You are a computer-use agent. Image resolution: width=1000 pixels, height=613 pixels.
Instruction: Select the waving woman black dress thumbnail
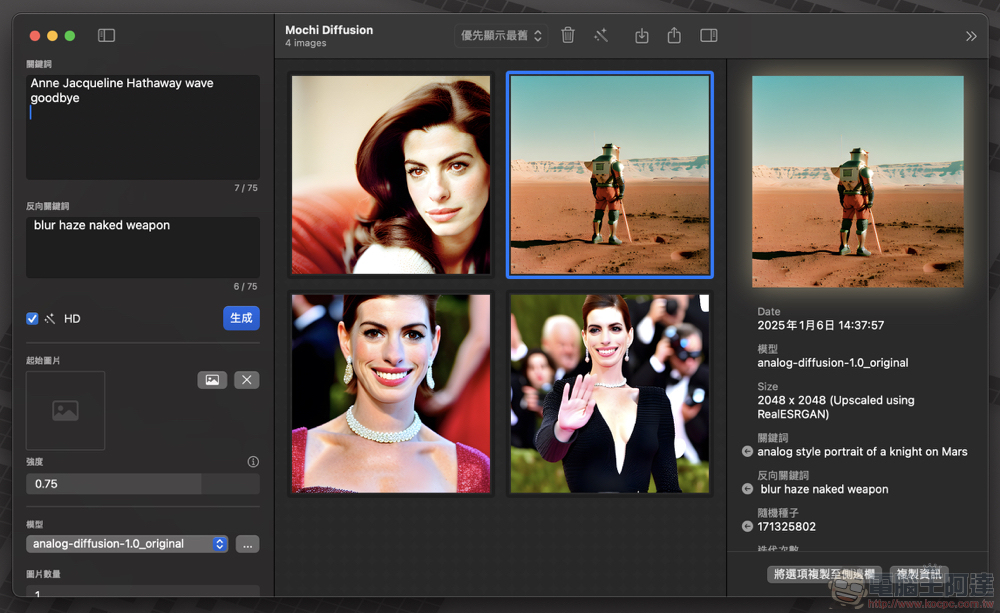pos(610,394)
